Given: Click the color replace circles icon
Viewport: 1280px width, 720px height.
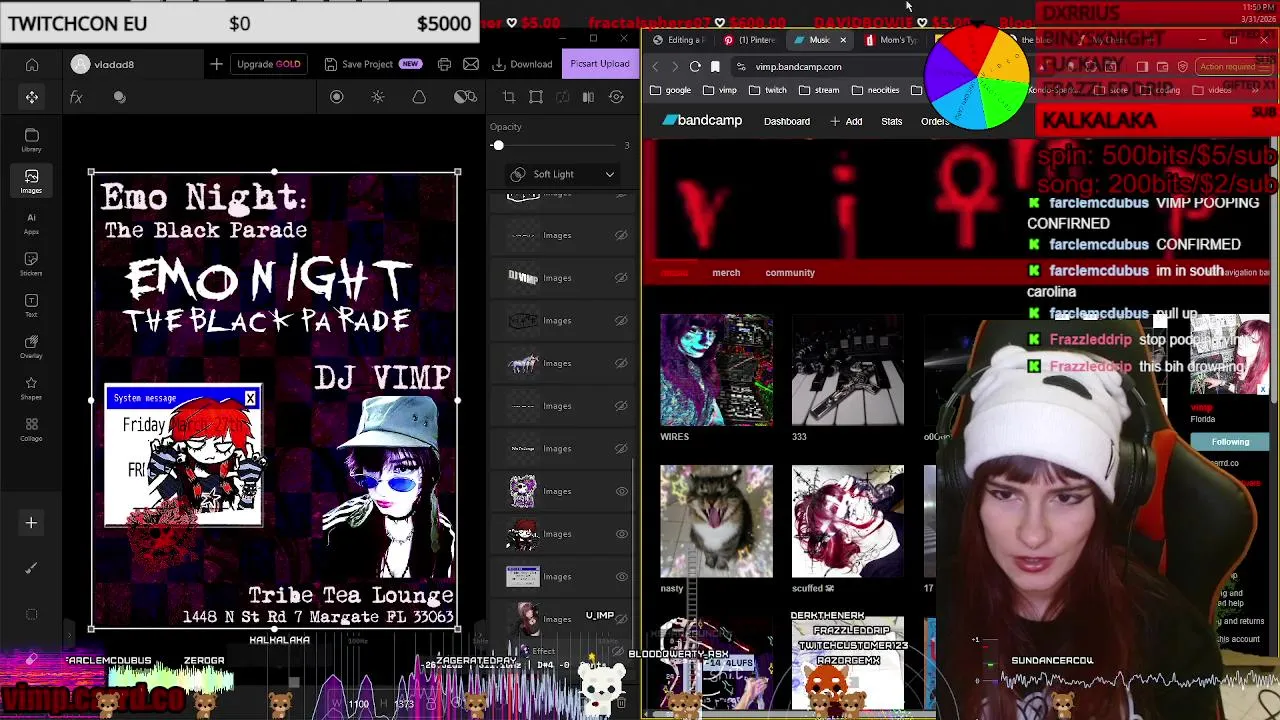Looking at the screenshot, I should pos(465,97).
